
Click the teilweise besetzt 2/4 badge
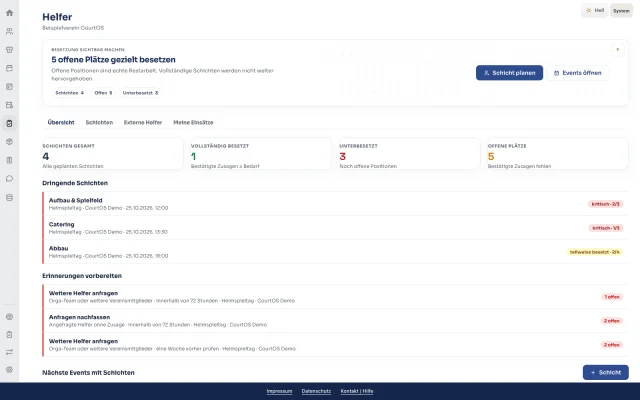594,252
